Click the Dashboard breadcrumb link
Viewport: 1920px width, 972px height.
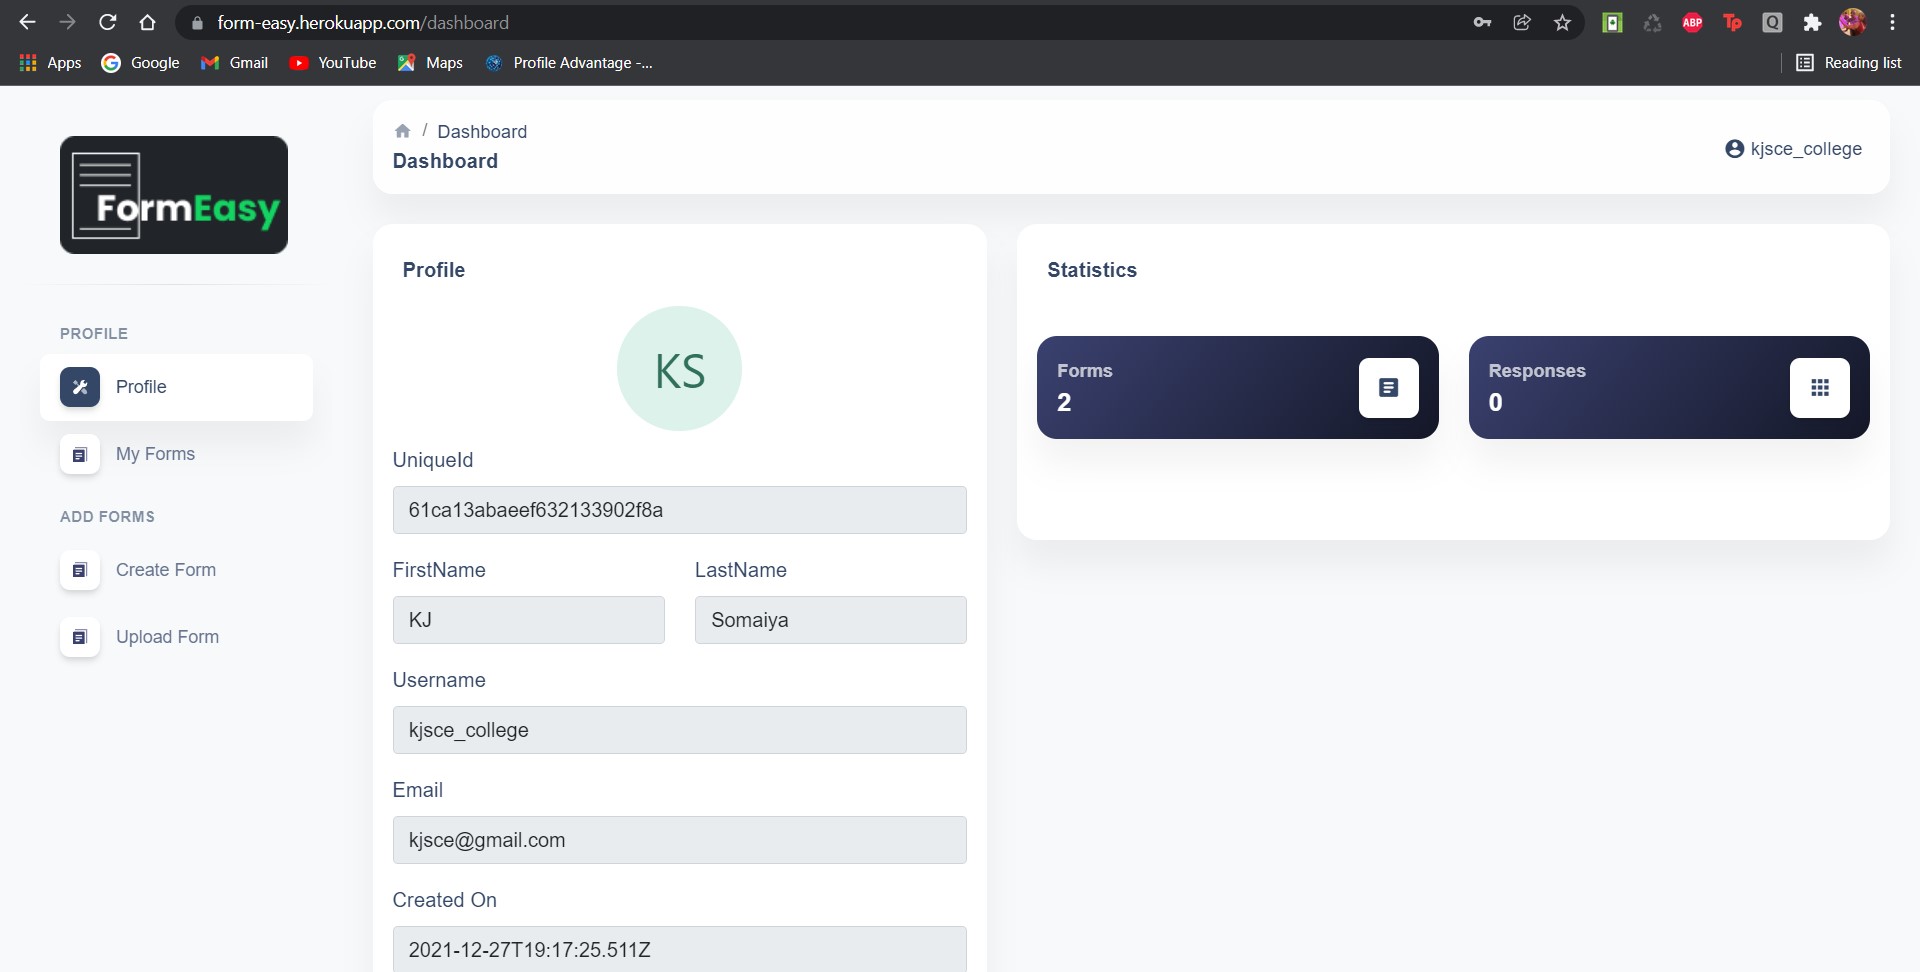482,131
